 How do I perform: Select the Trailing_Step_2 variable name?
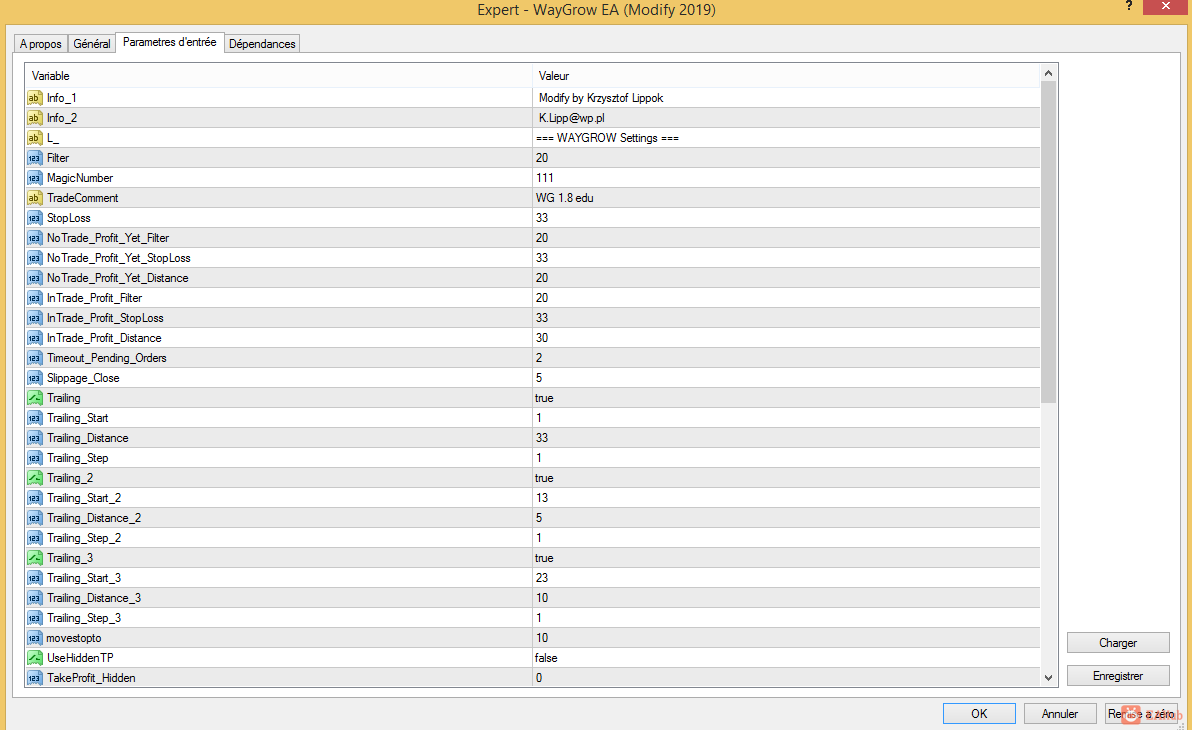[84, 538]
